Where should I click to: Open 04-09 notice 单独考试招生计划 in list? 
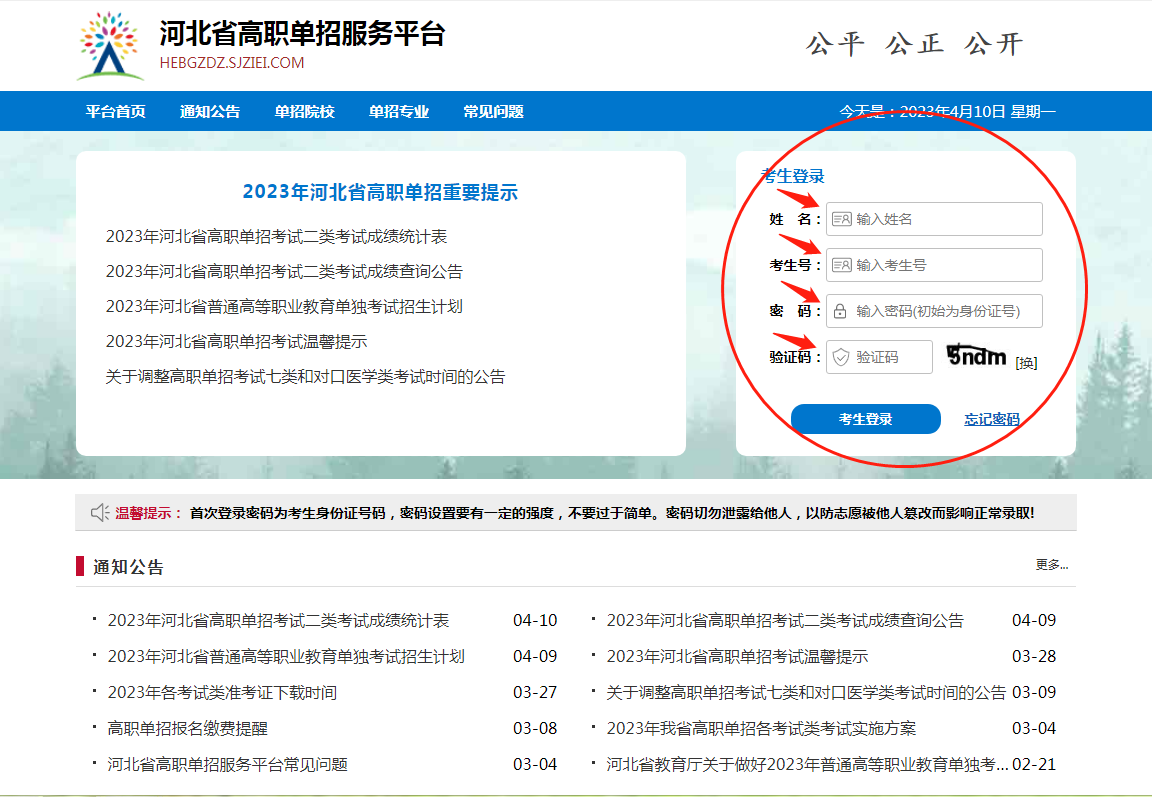[286, 657]
